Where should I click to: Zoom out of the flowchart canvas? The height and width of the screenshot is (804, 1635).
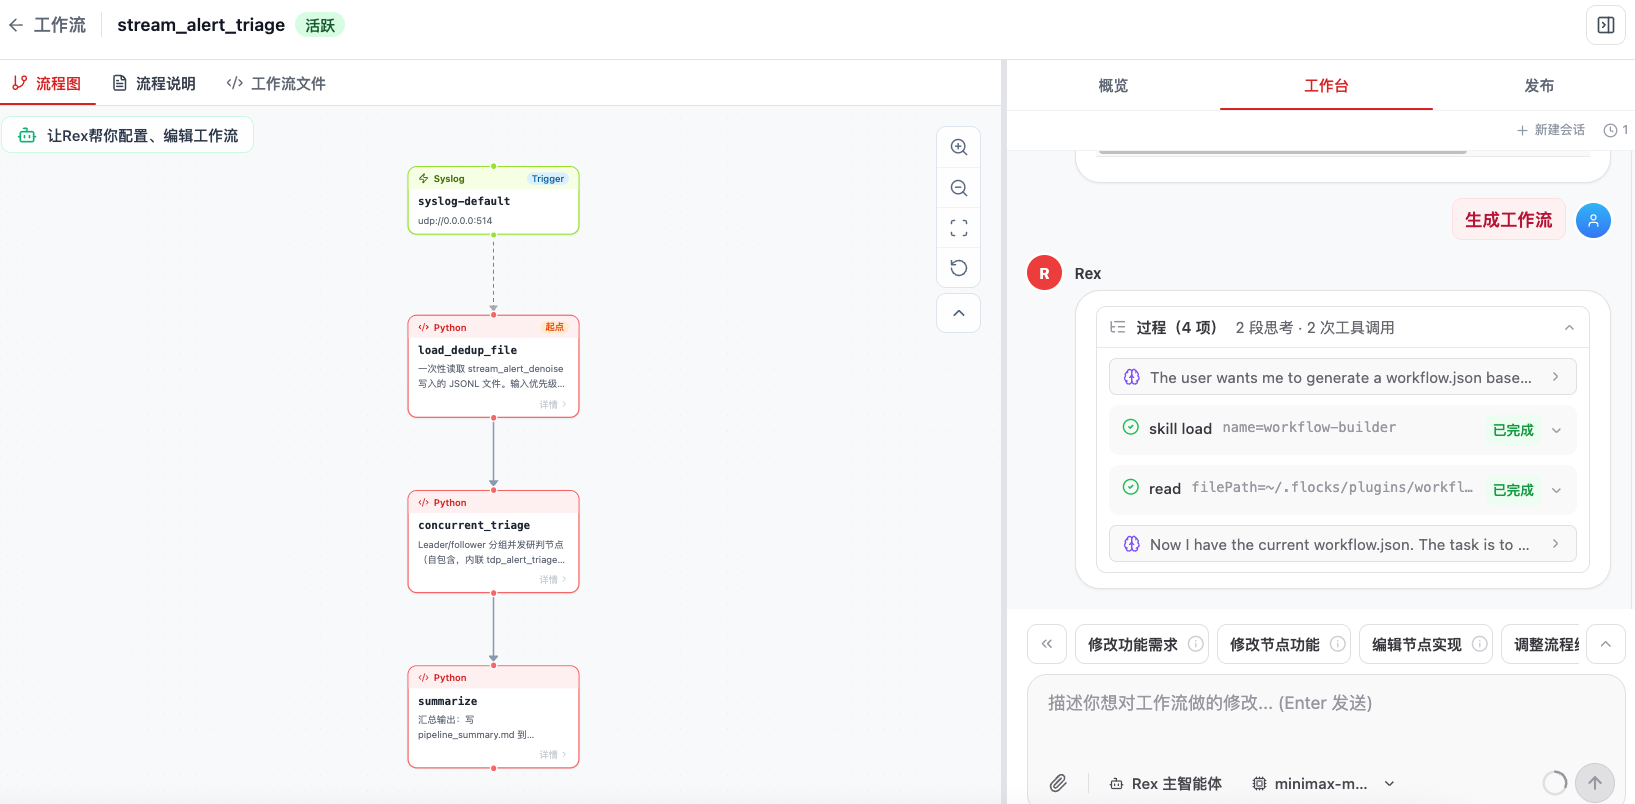[x=958, y=188]
